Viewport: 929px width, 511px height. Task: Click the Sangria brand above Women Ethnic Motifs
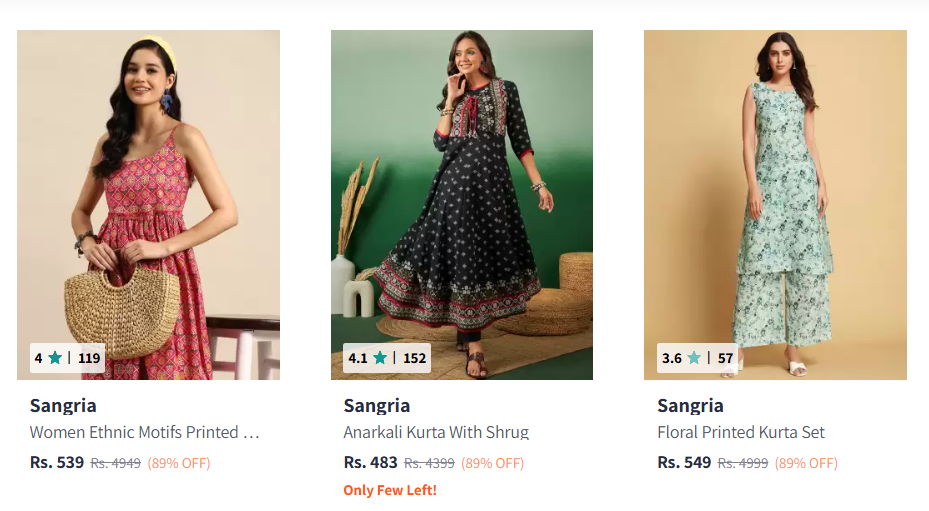[63, 406]
